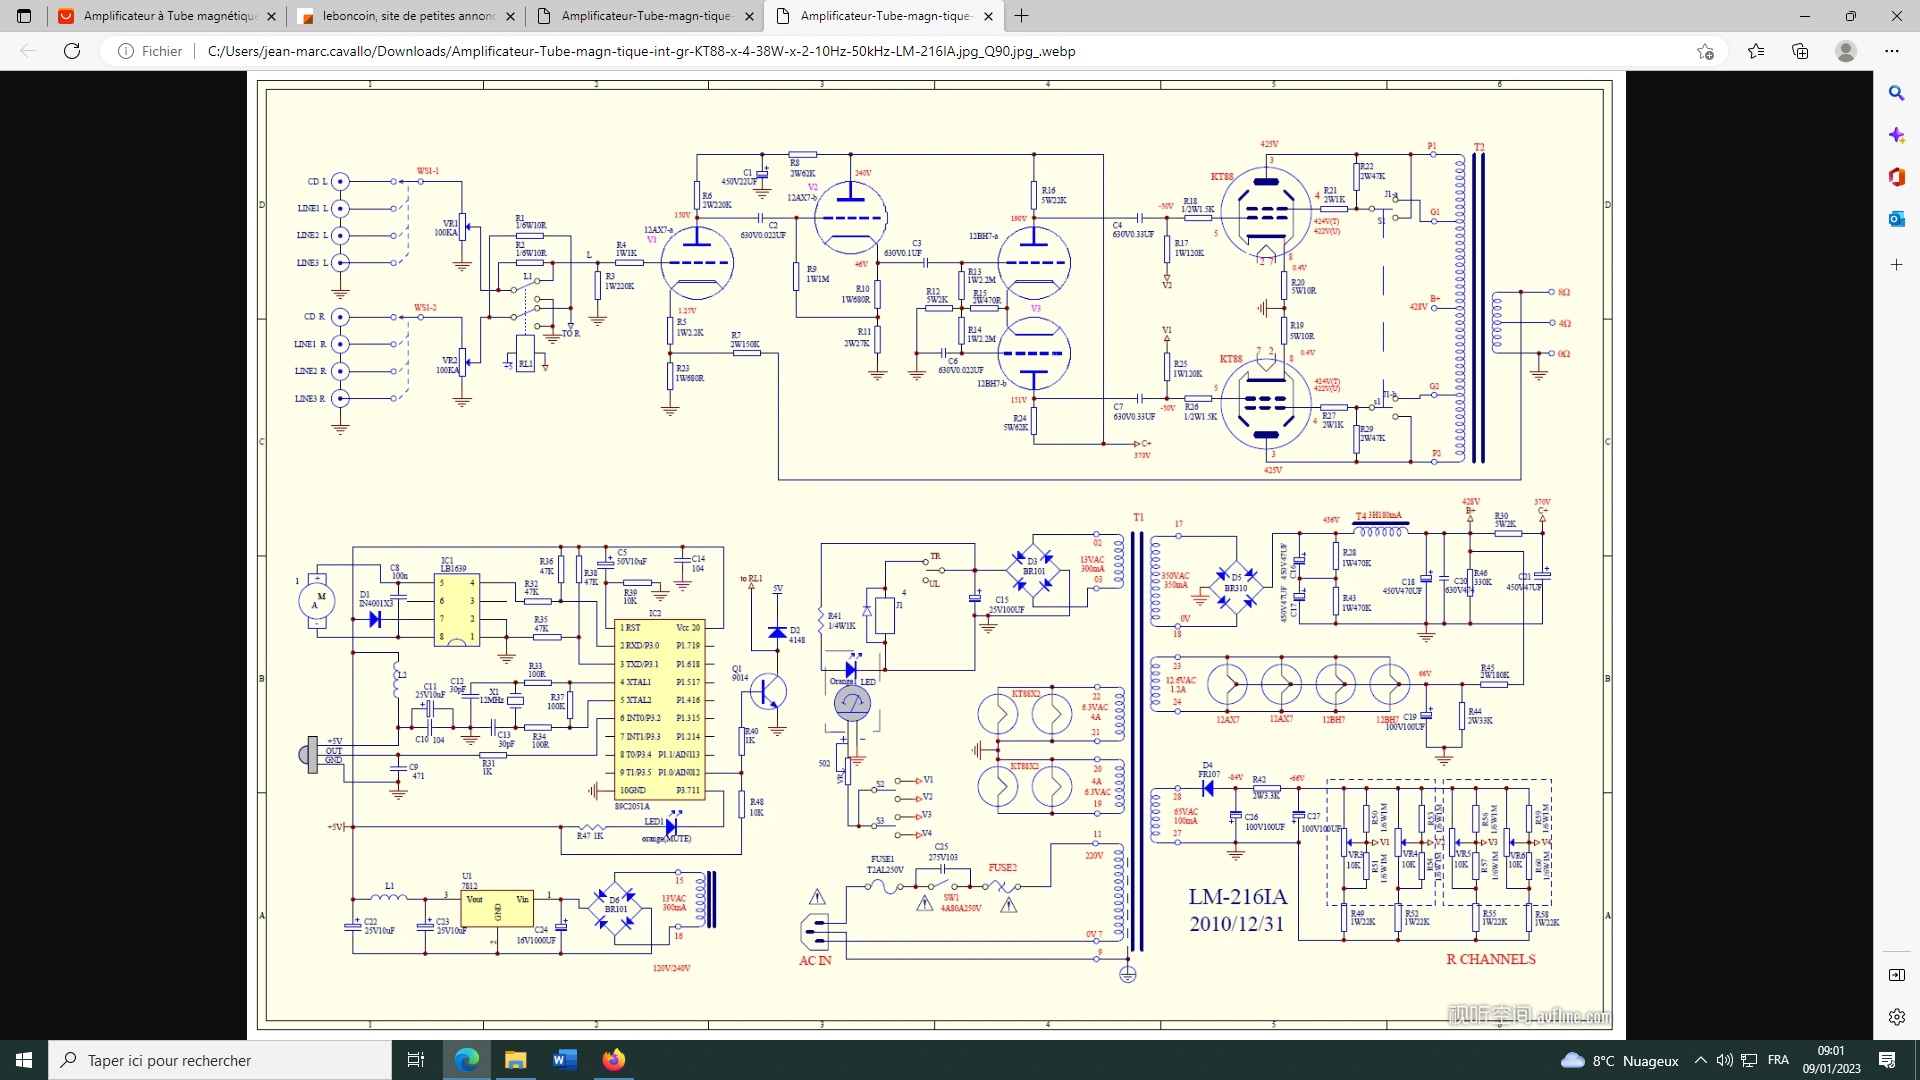Open the tab actions menu icon
1920x1080 pixels.
coord(24,16)
